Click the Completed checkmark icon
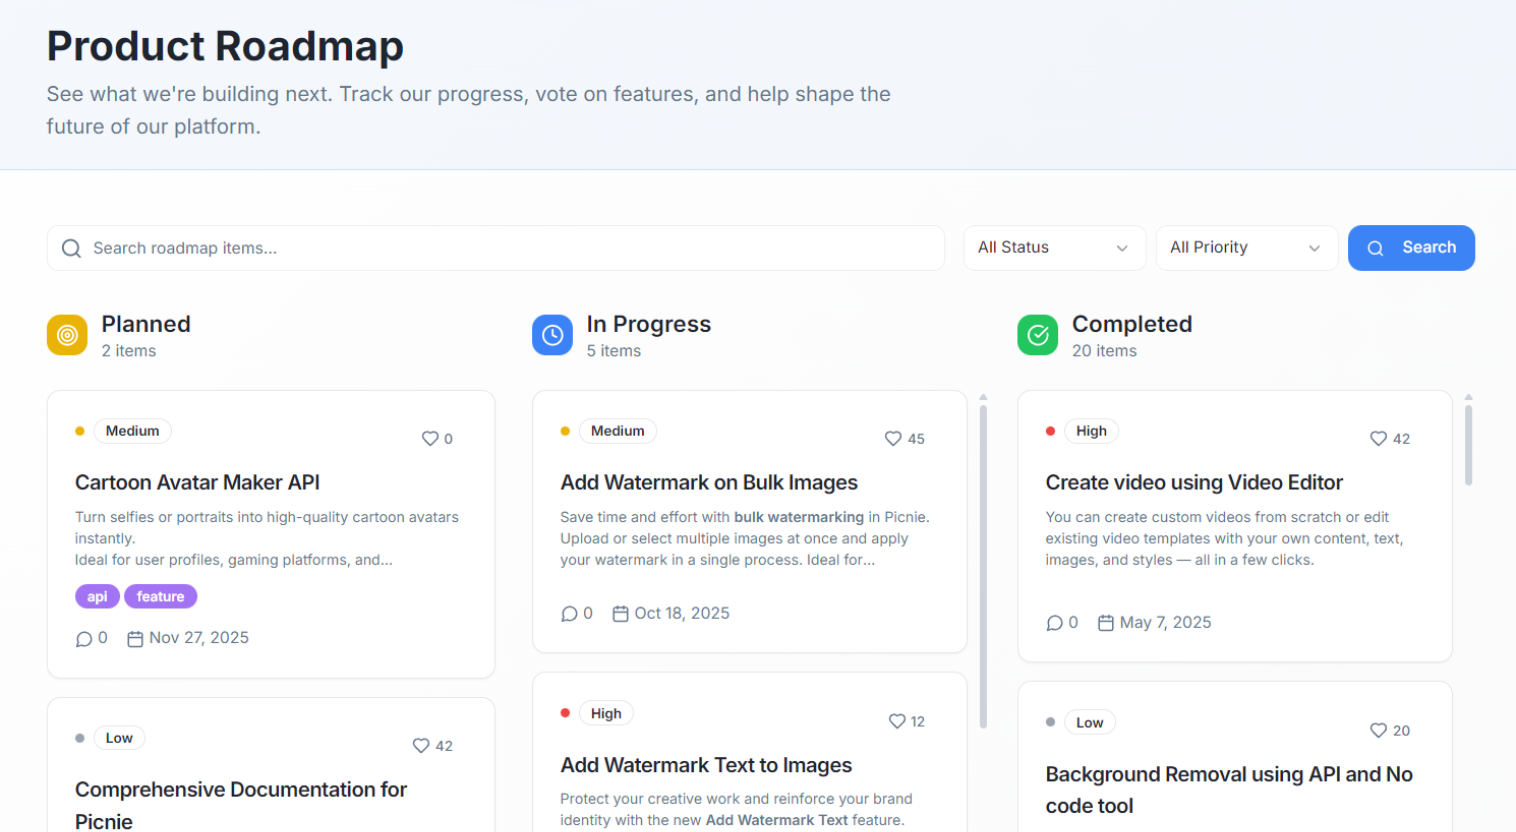This screenshot has width=1516, height=832. pyautogui.click(x=1037, y=335)
